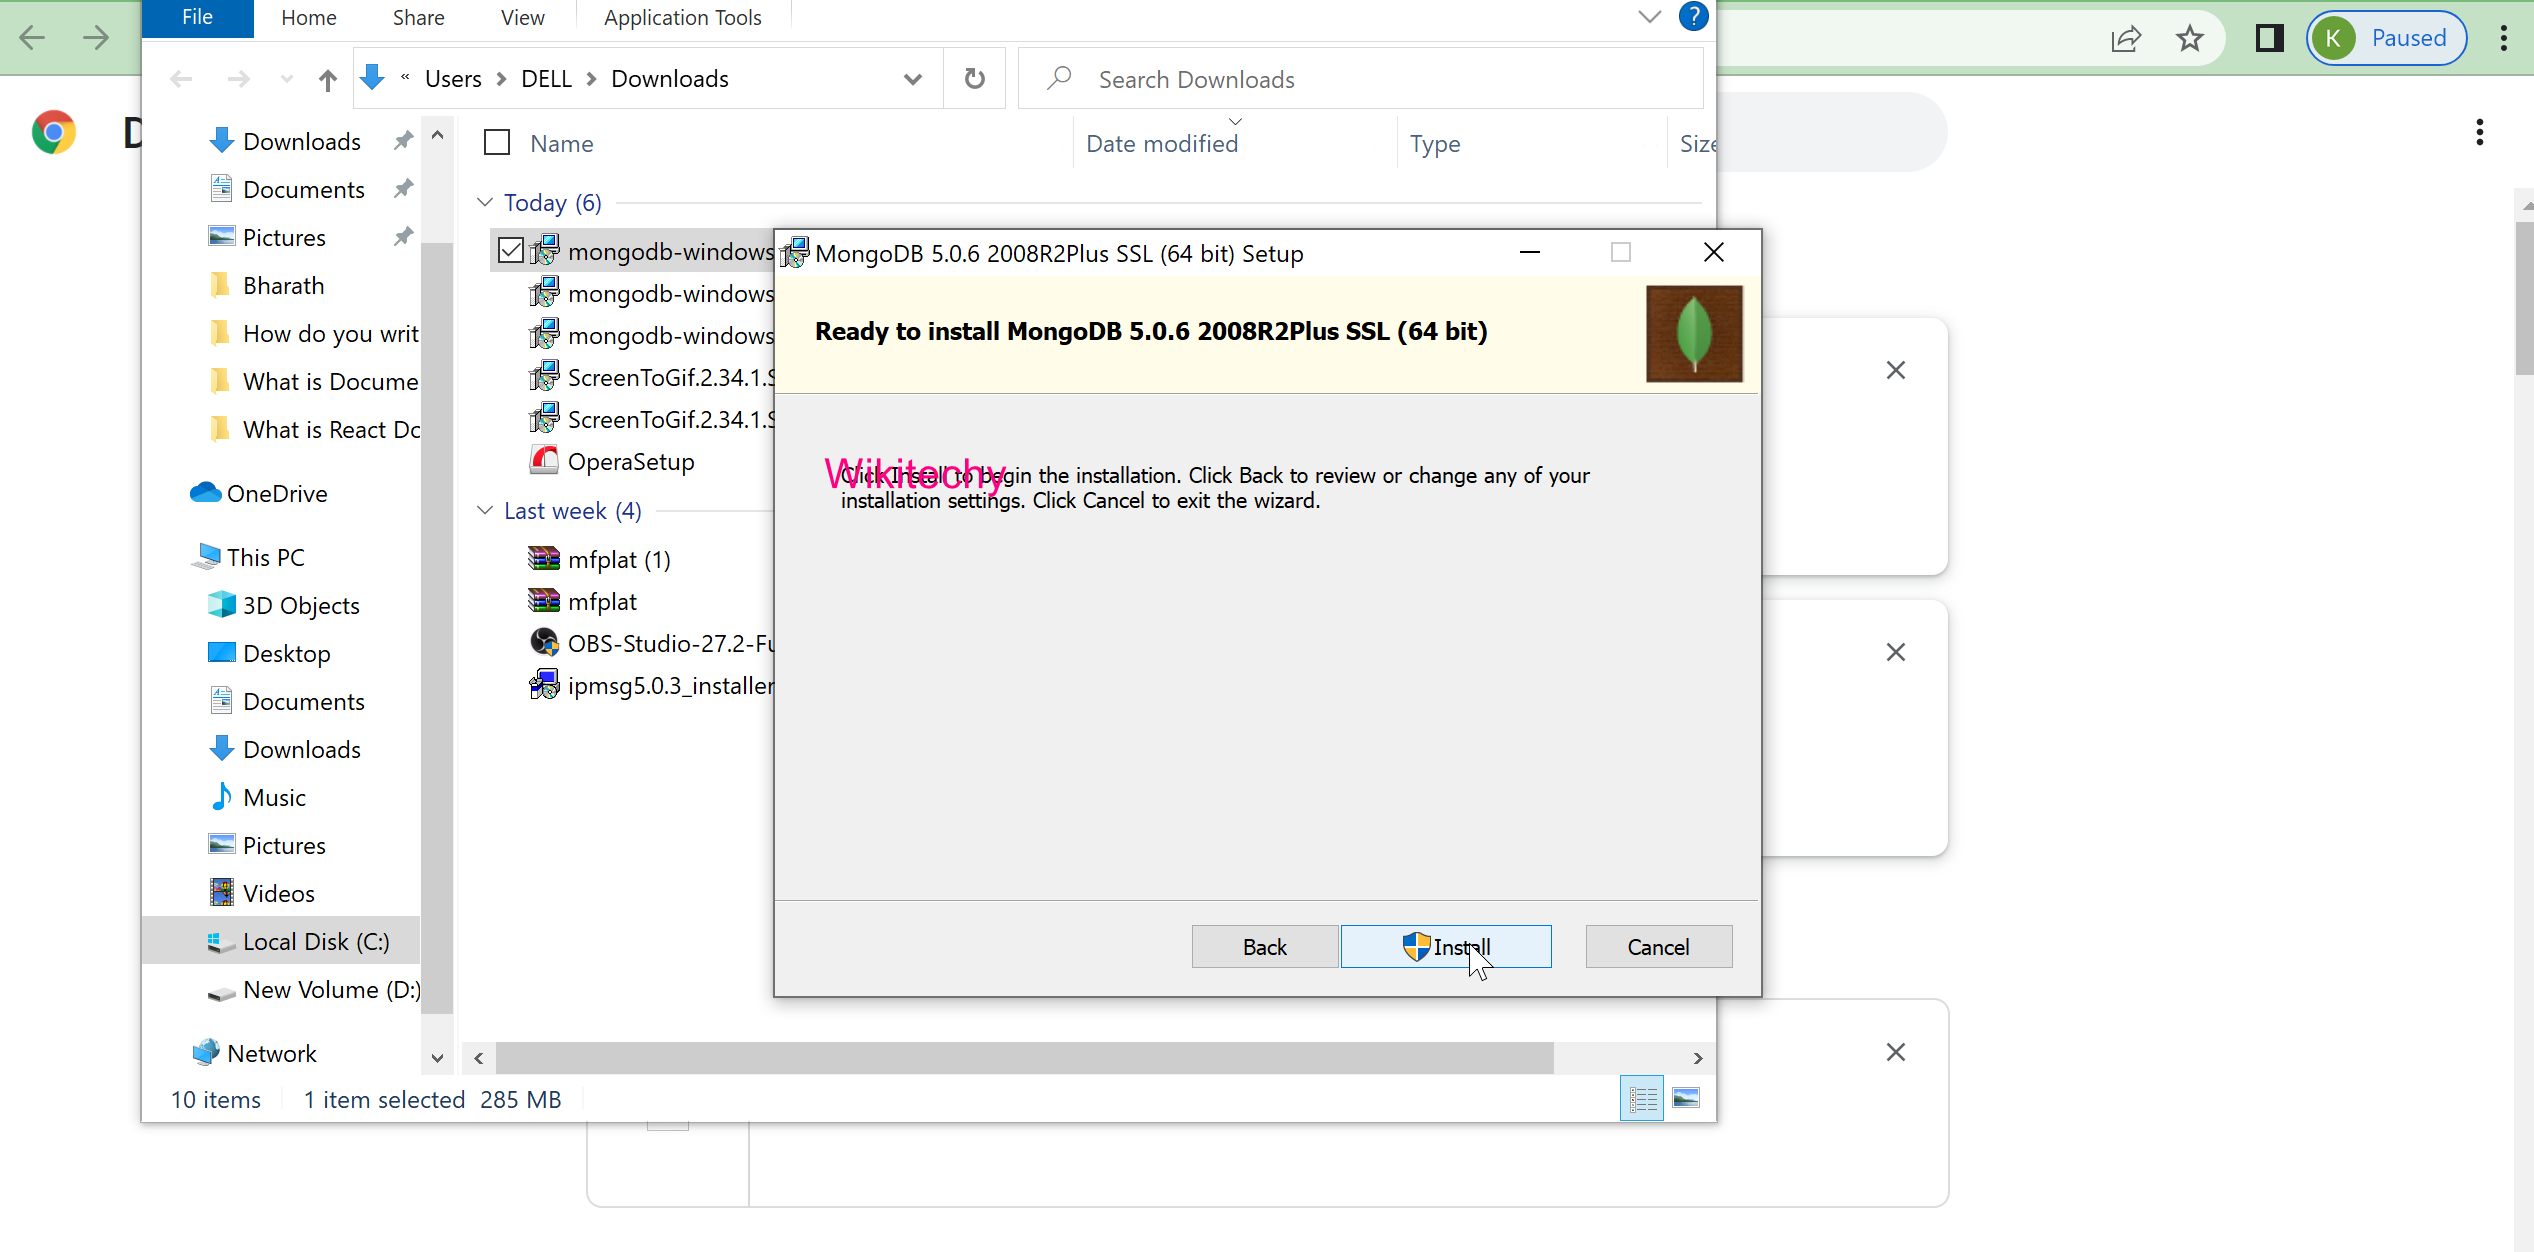
Task: Open the File tab in File Explorer
Action: coord(197,16)
